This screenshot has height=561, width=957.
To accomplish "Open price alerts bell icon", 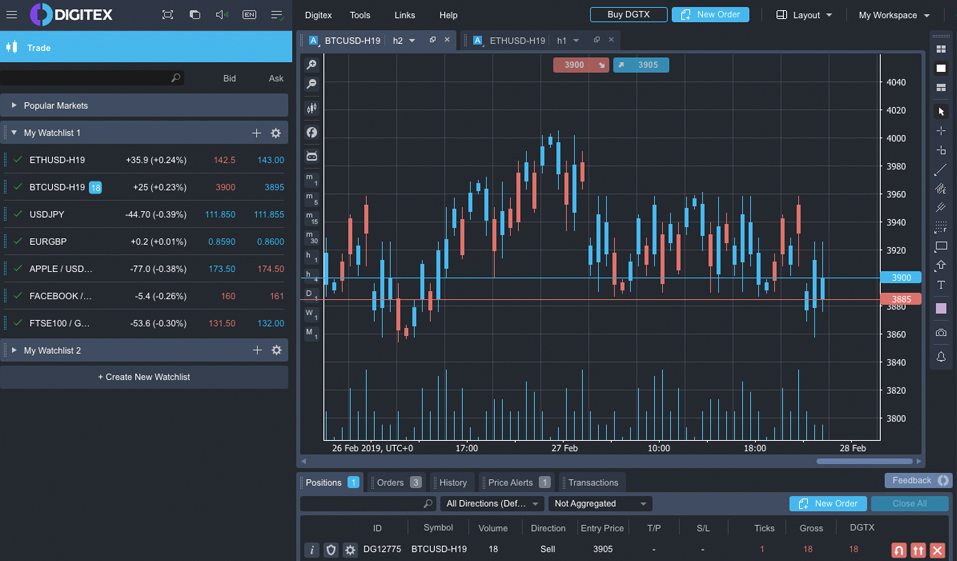I will tap(941, 357).
